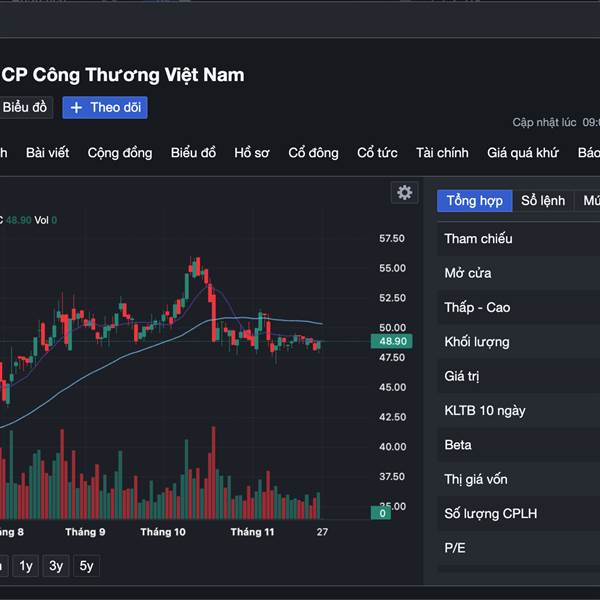
Task: View the Tài chính tab
Action: tap(442, 153)
